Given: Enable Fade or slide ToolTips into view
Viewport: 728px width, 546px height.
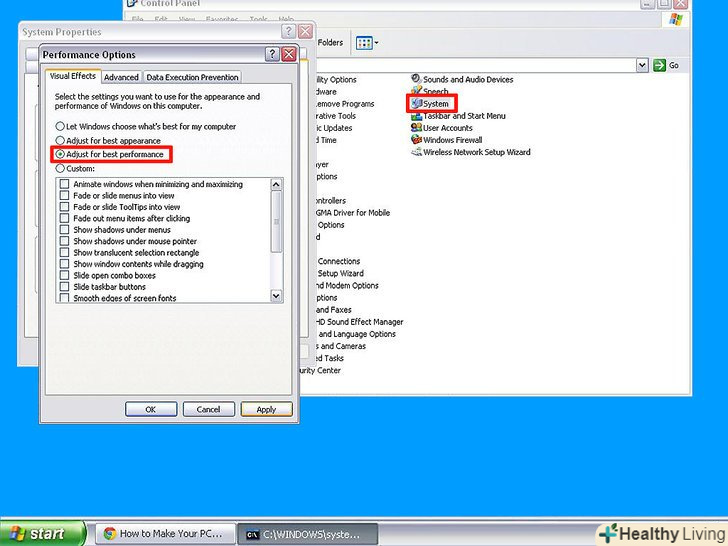Looking at the screenshot, I should [65, 207].
